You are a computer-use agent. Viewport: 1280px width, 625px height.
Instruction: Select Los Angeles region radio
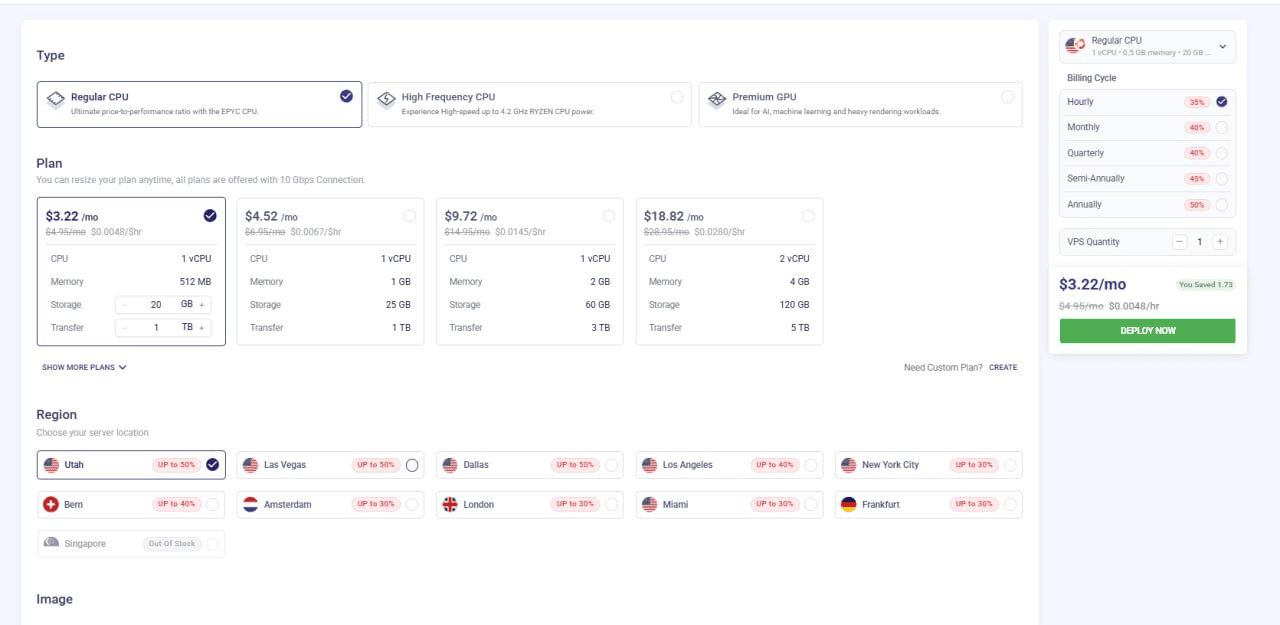tap(810, 465)
